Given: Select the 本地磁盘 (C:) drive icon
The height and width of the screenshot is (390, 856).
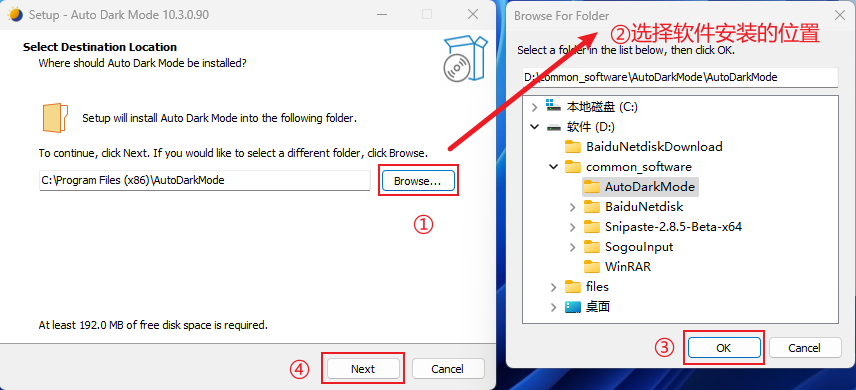Looking at the screenshot, I should [x=553, y=107].
